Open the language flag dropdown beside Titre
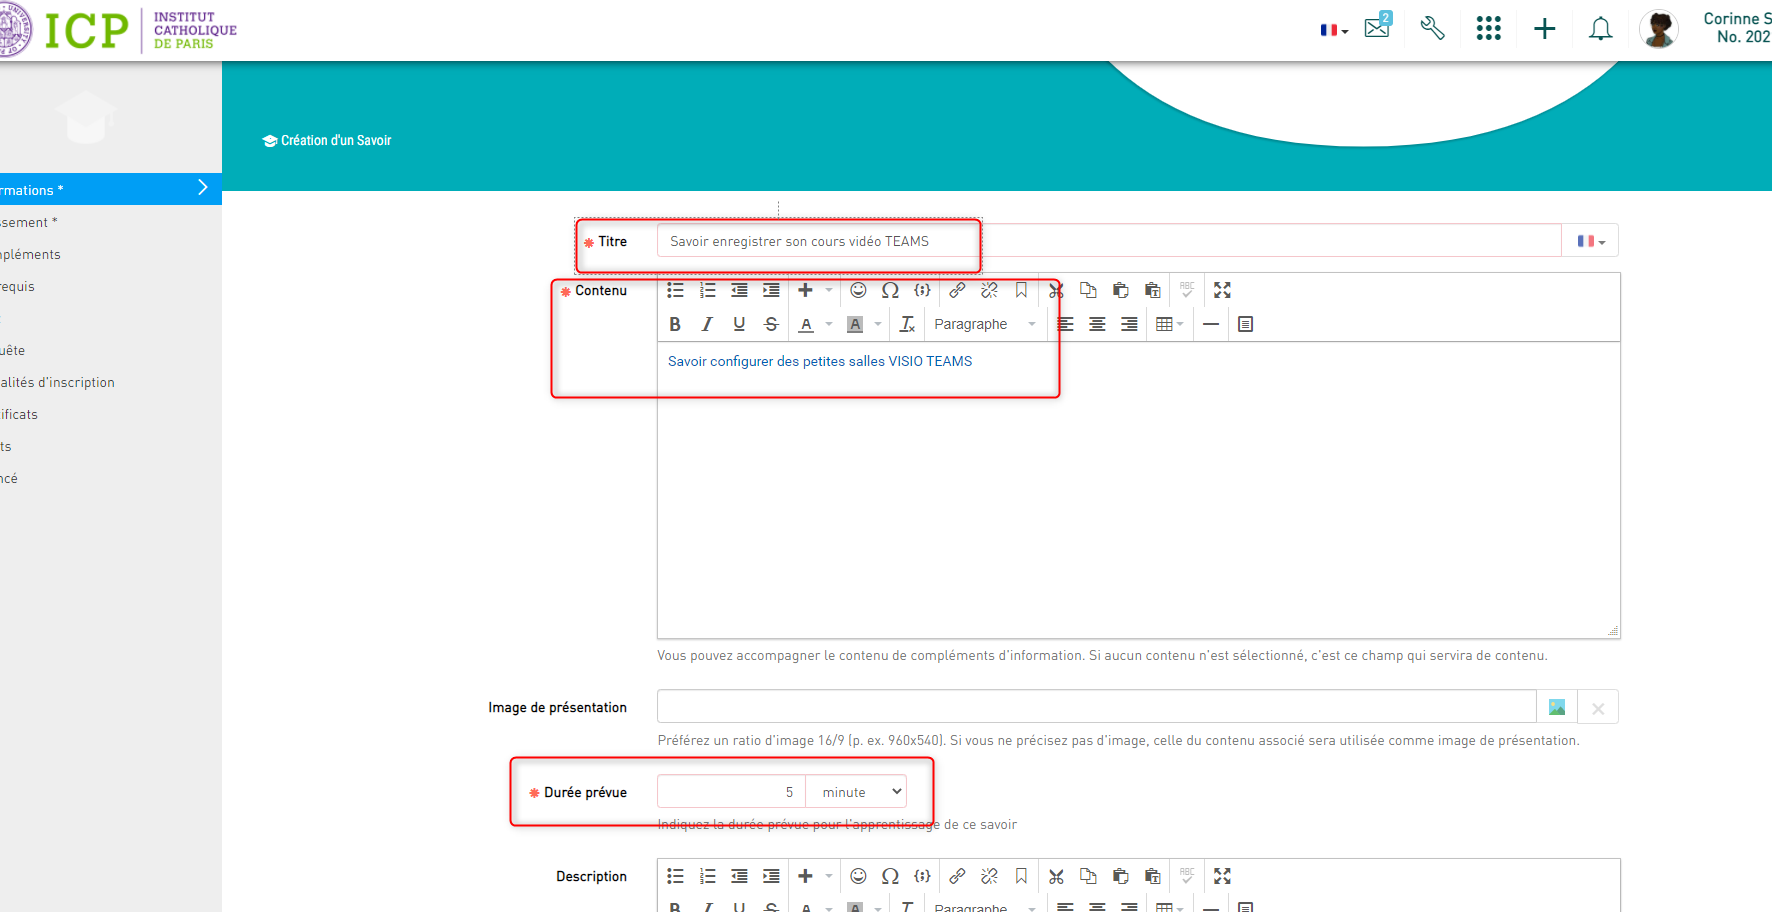Screen dimensions: 1772x912 (1590, 241)
